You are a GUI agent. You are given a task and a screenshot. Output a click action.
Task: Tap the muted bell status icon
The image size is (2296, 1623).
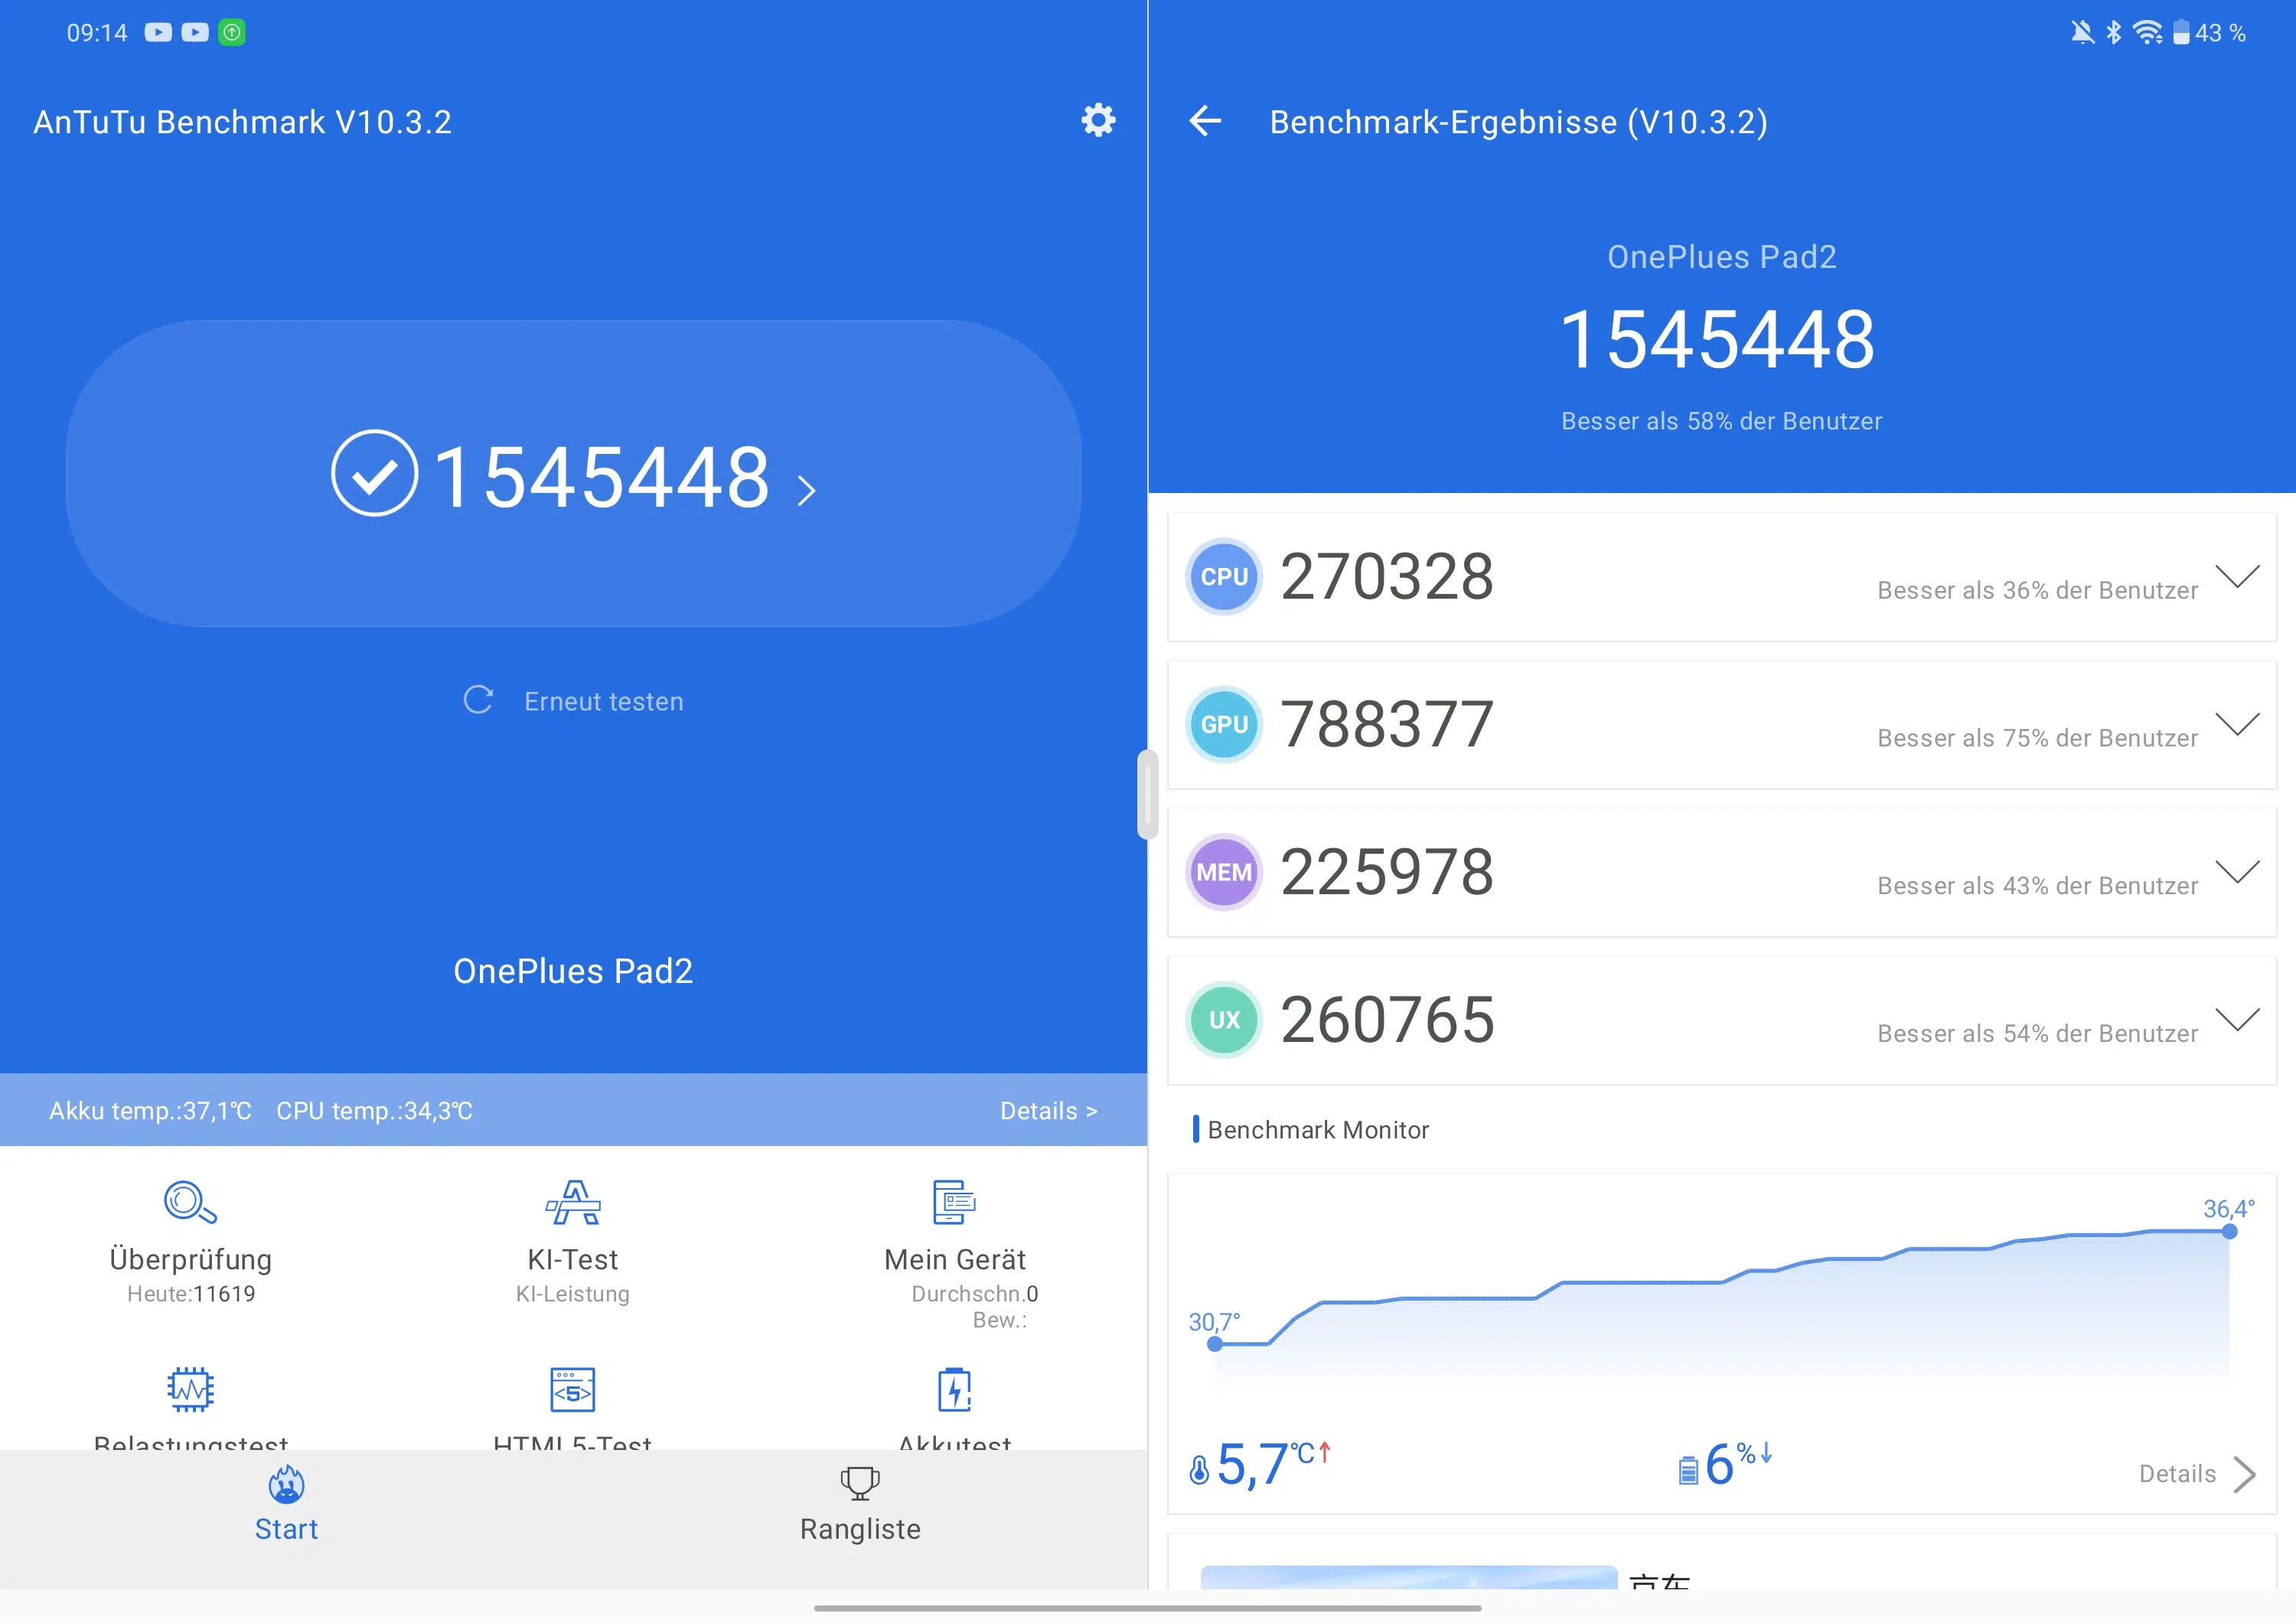point(2082,33)
